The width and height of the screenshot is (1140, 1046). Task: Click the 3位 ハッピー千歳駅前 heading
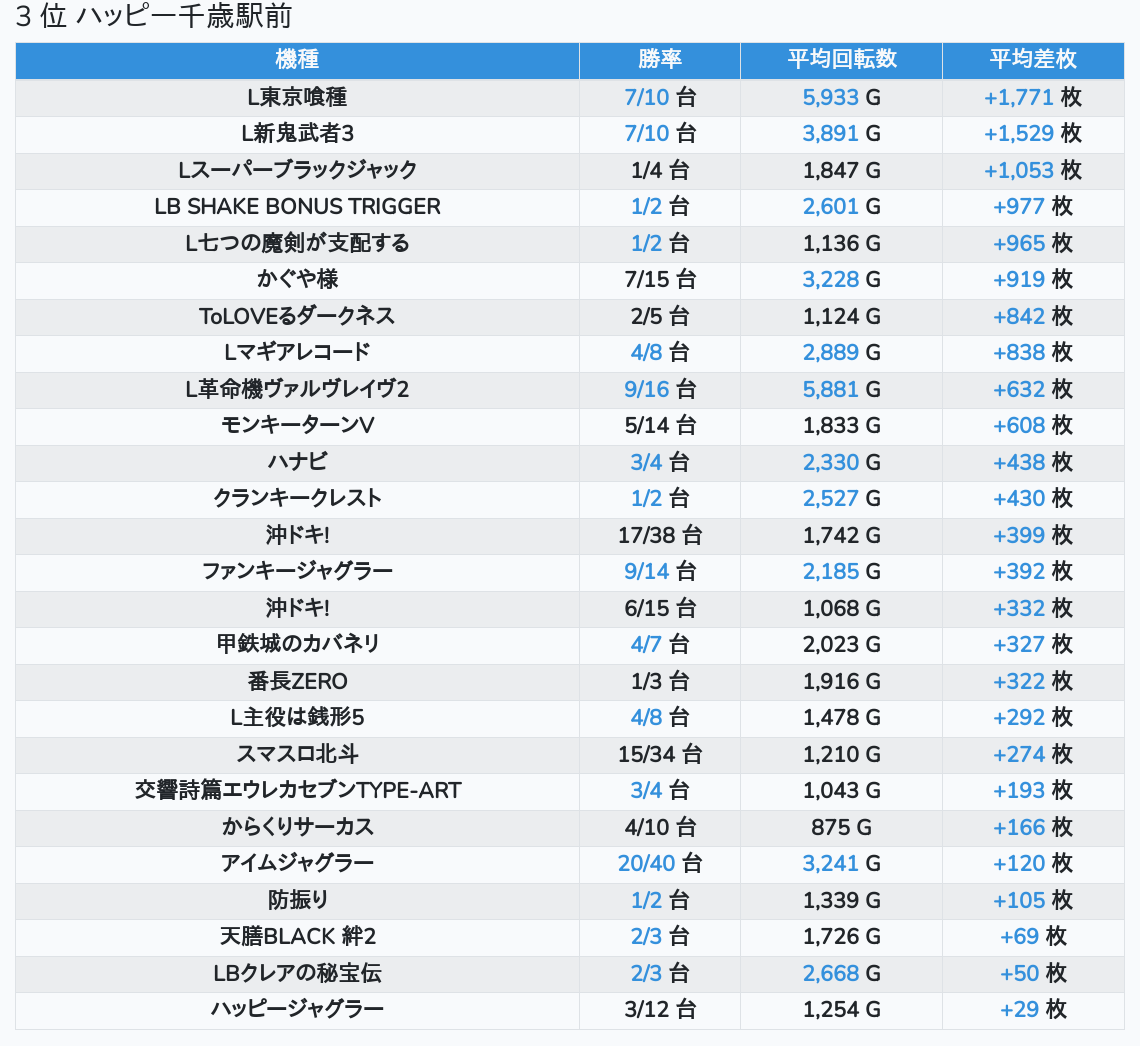tap(153, 17)
